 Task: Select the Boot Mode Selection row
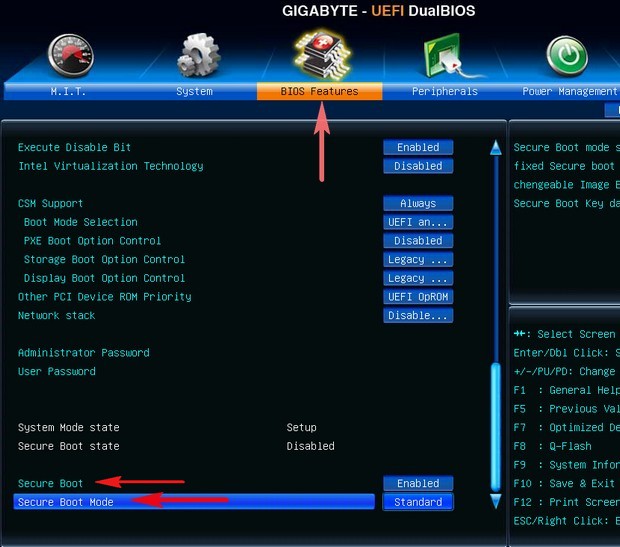tap(81, 222)
